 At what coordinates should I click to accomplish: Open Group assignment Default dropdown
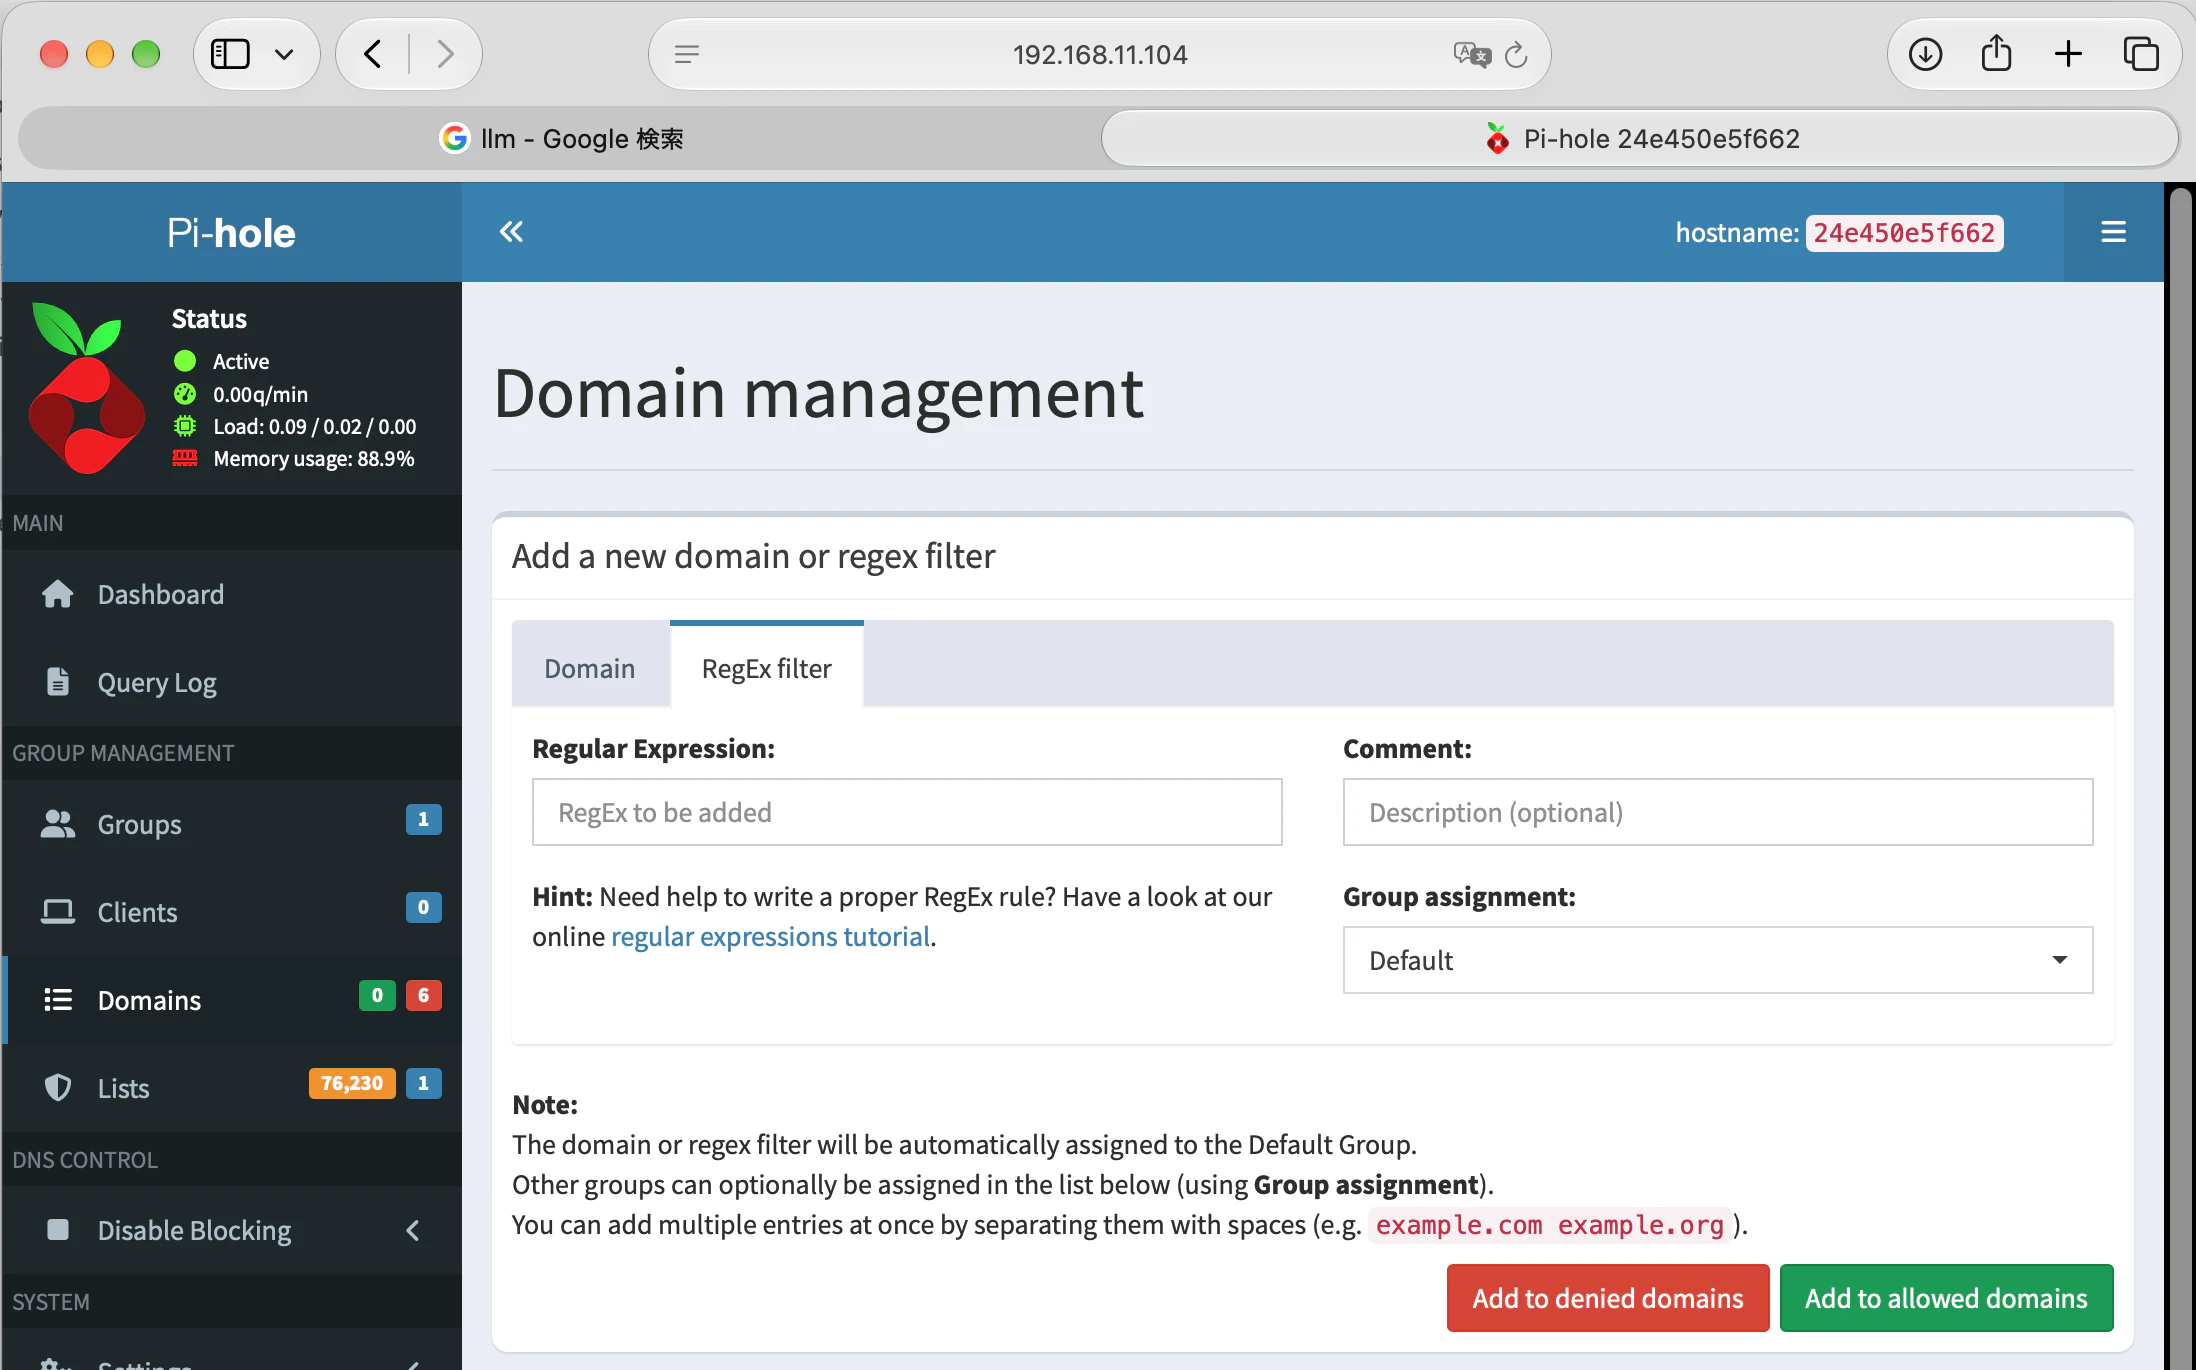(x=1717, y=960)
